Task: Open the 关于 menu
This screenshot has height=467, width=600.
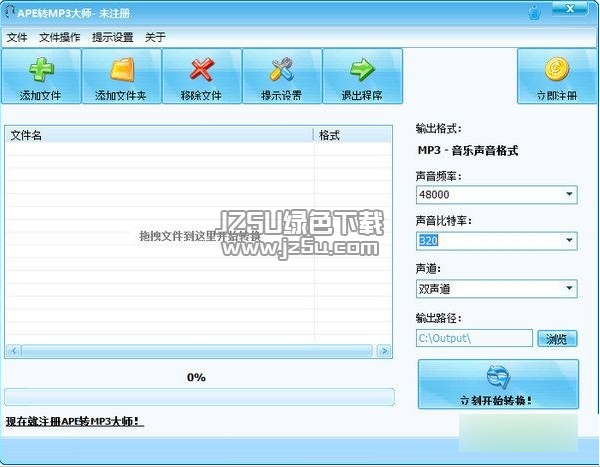Action: click(x=155, y=38)
